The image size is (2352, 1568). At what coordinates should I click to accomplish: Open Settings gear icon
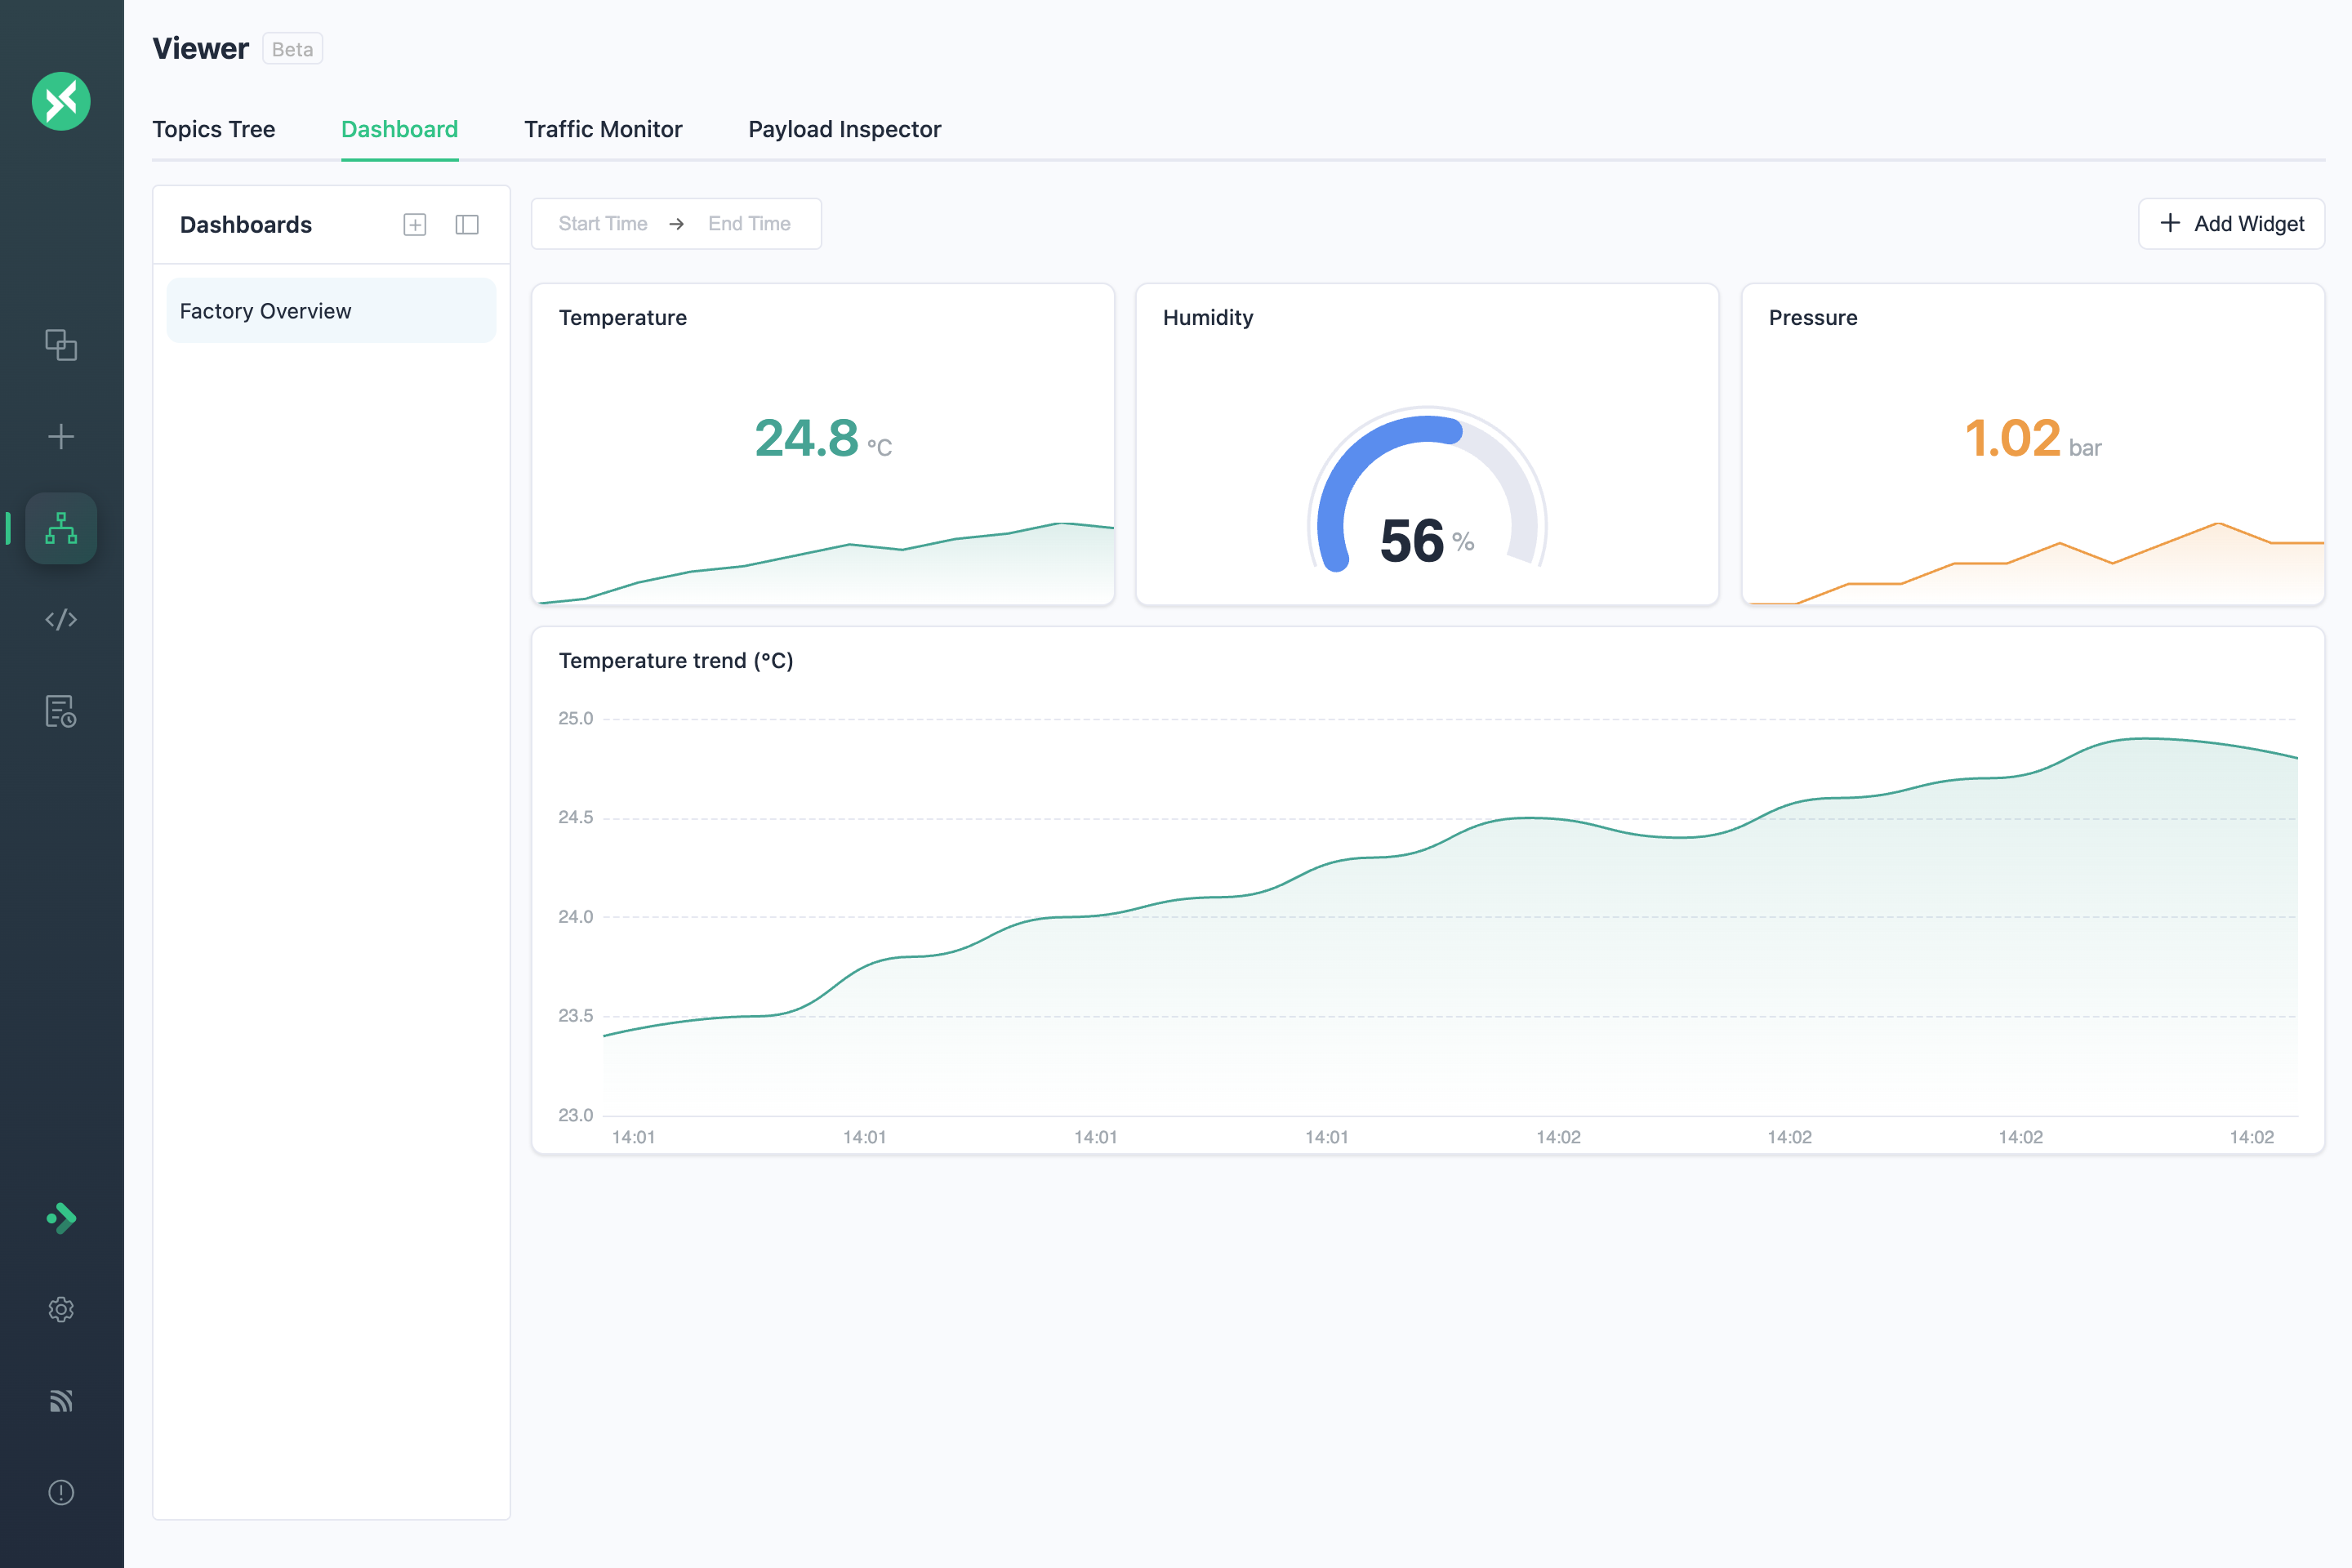pos(61,1310)
